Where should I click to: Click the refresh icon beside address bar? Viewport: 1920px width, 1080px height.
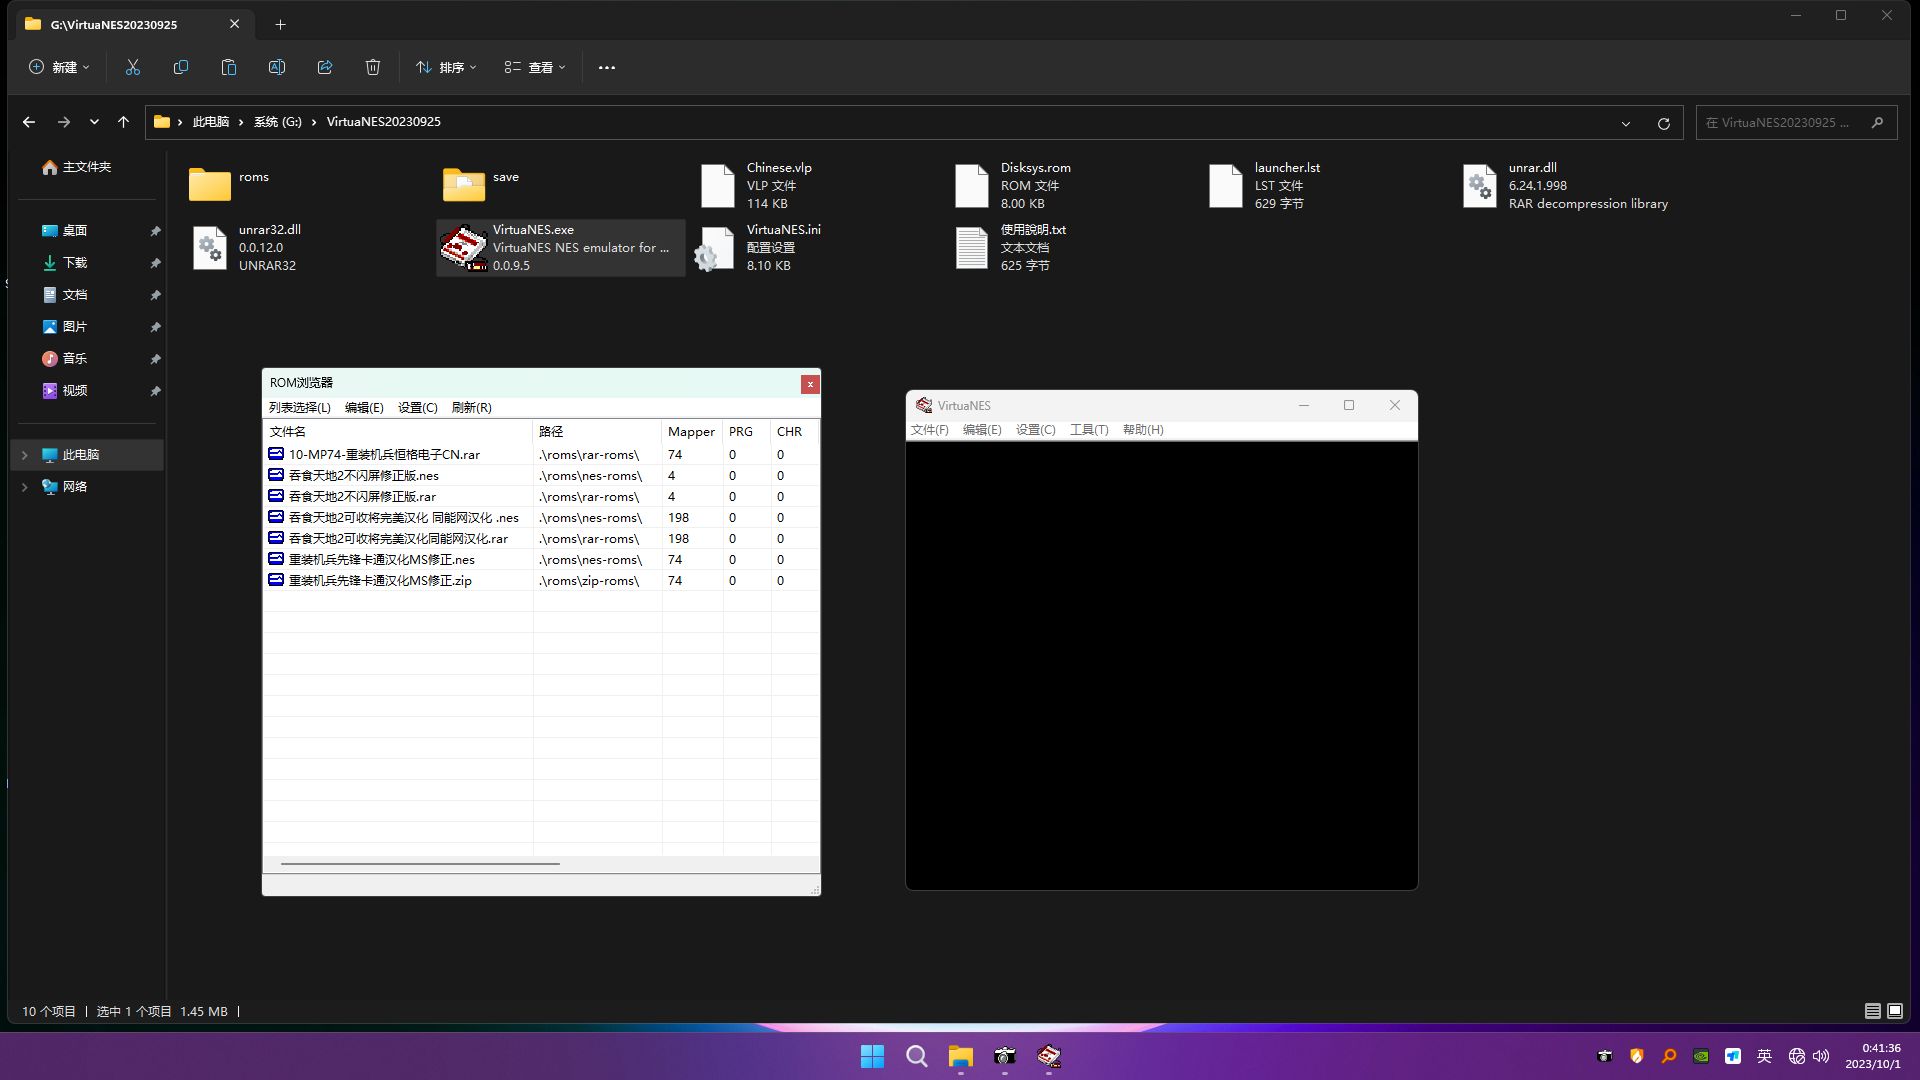[1664, 123]
